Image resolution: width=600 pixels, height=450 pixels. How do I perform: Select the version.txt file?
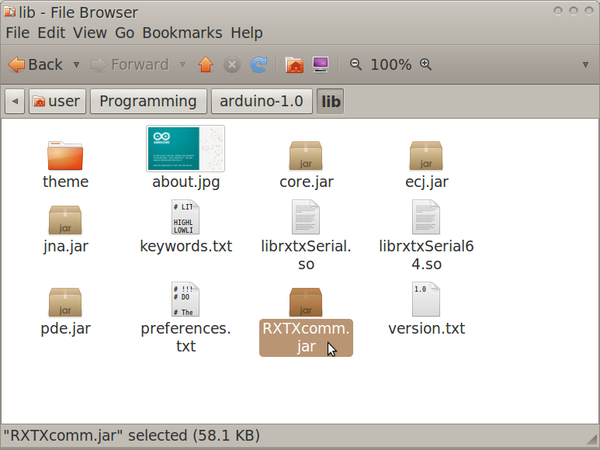point(426,300)
